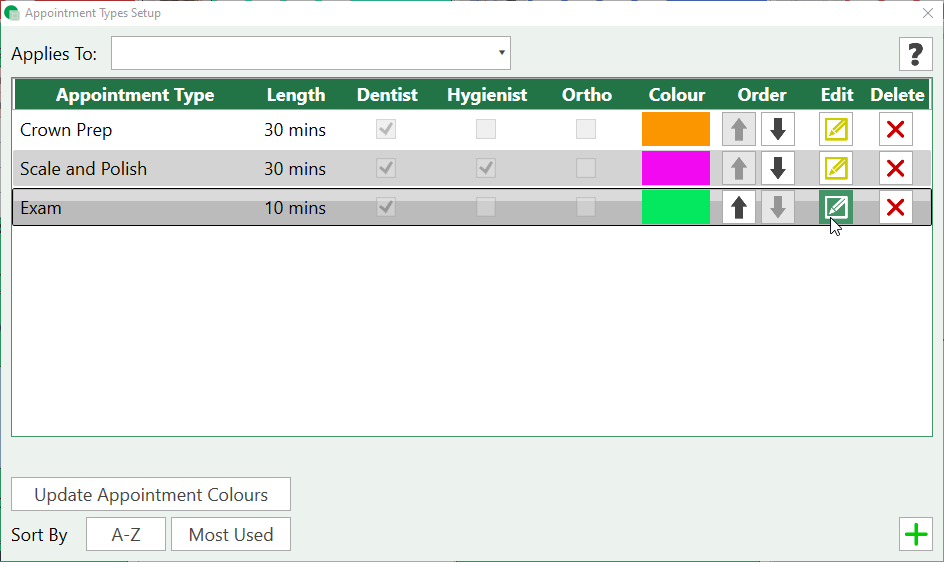Viewport: 944px width, 562px height.
Task: Delete the Exam appointment type
Action: [x=896, y=208]
